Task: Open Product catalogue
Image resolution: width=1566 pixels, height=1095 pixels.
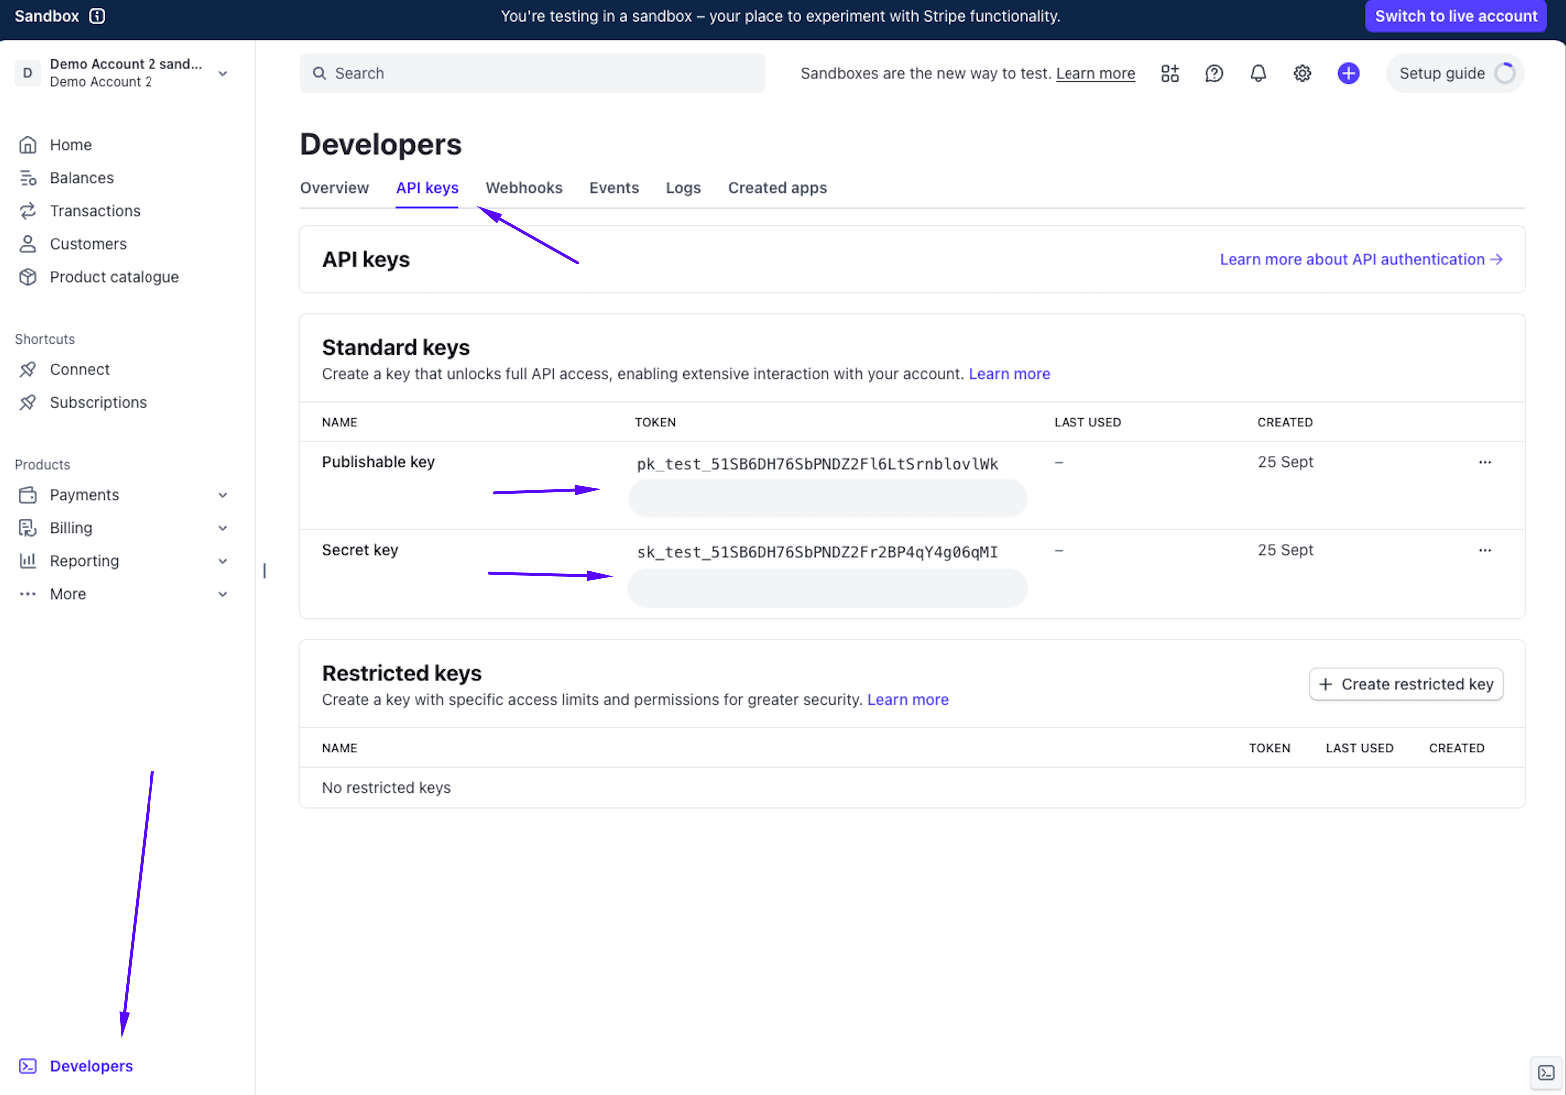Action: click(114, 277)
